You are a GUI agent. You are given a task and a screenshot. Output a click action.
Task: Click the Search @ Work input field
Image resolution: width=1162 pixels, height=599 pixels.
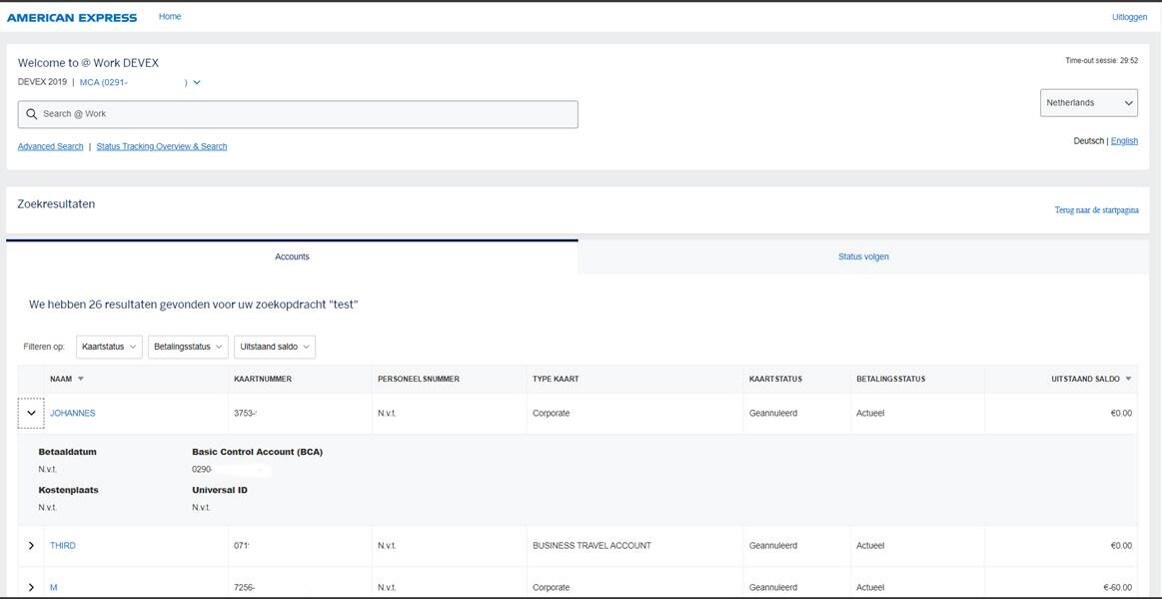300,114
